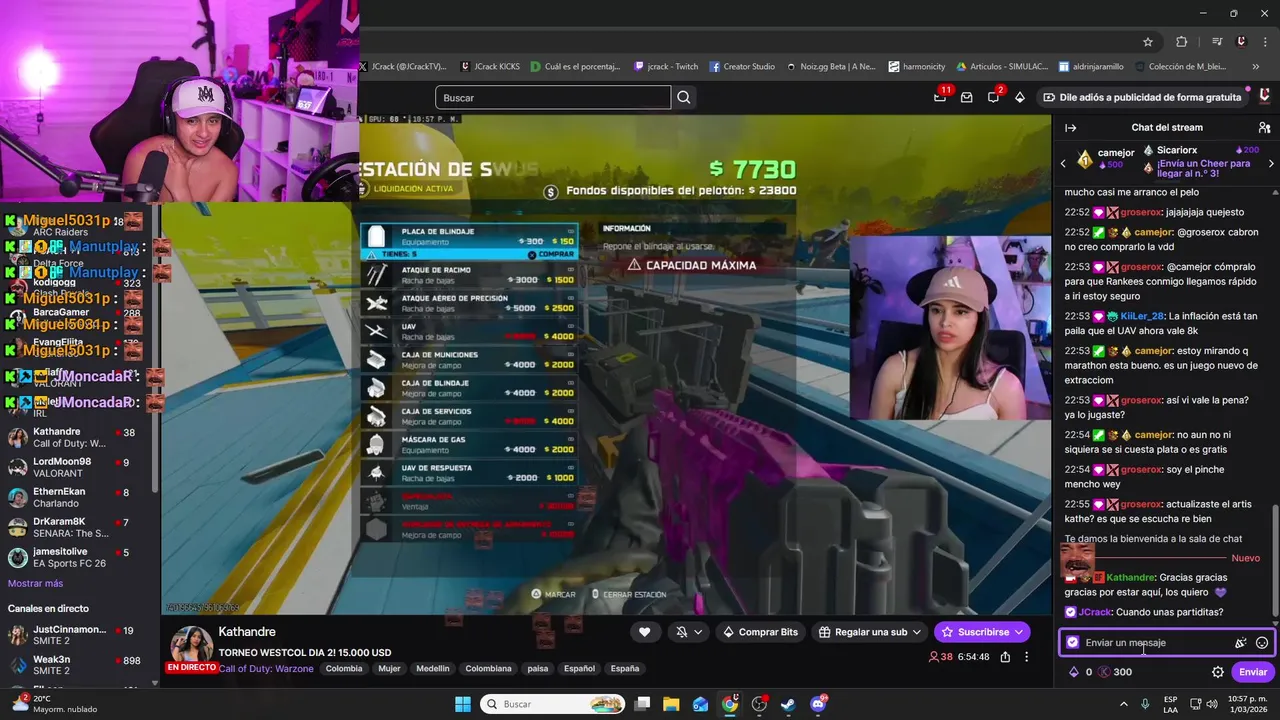1280x720 pixels.
Task: Open the Noiz.gg Beta bookmark
Action: pyautogui.click(x=831, y=67)
